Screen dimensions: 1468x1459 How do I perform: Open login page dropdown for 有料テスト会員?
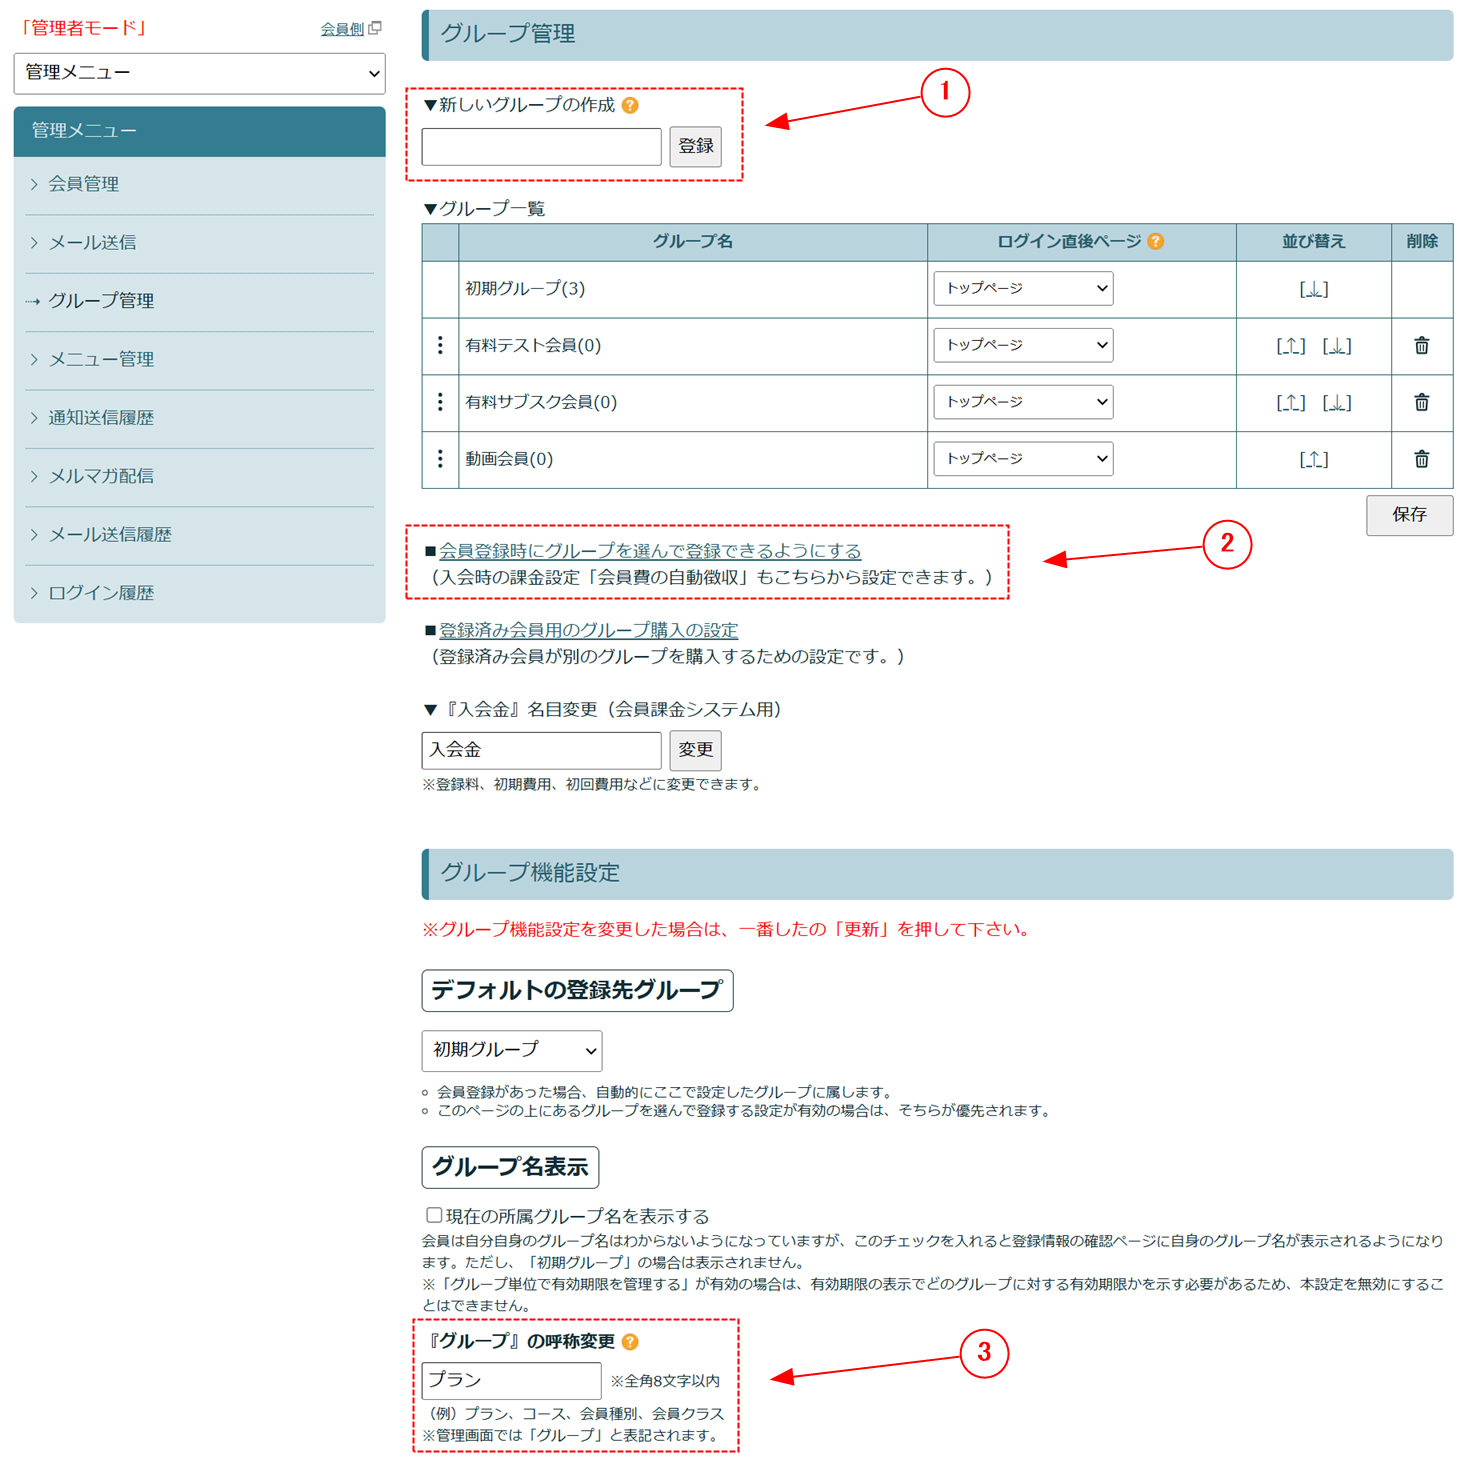click(1023, 345)
